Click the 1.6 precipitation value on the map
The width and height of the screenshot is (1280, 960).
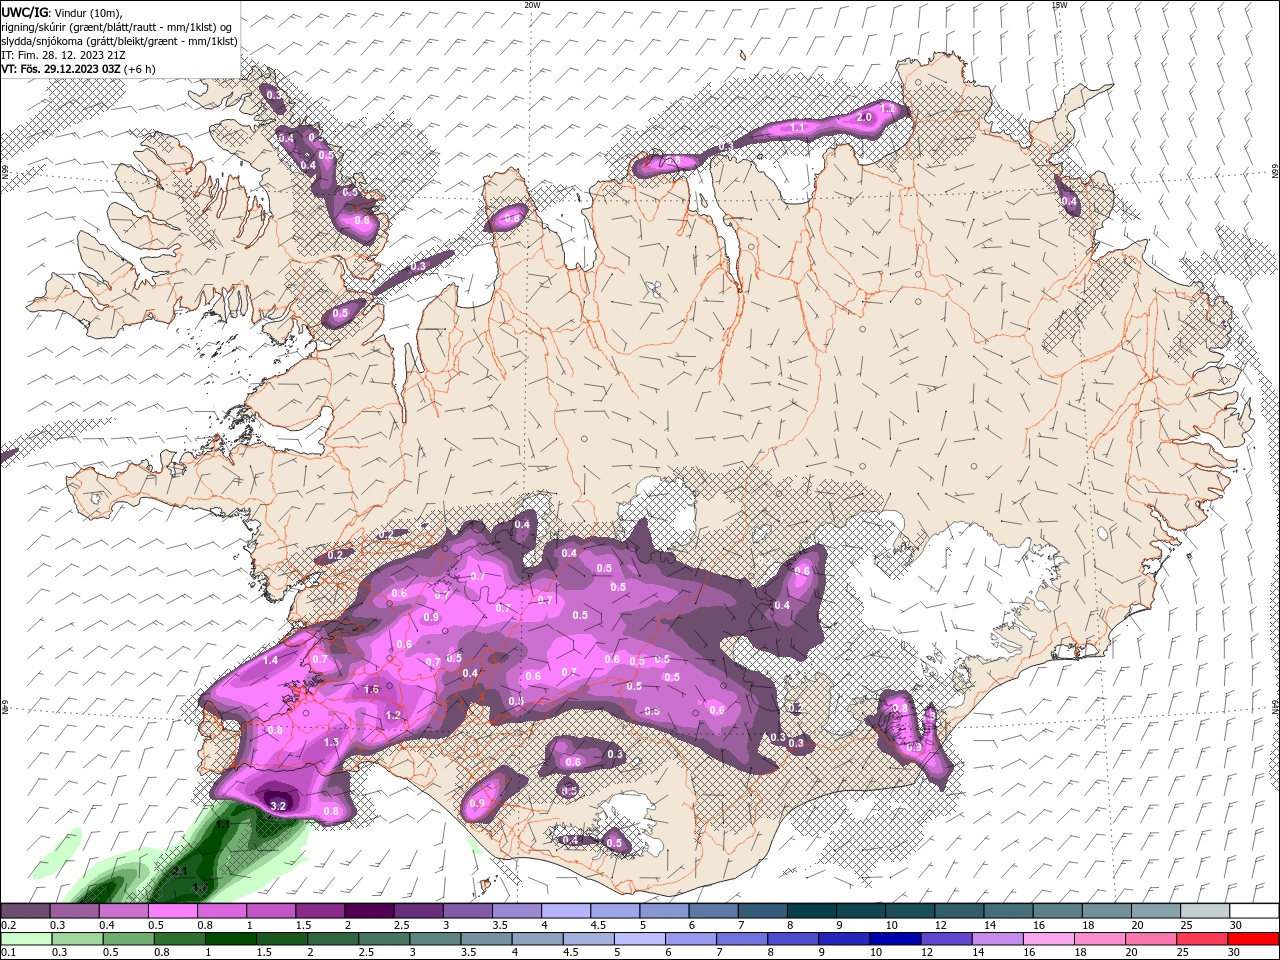pyautogui.click(x=372, y=690)
